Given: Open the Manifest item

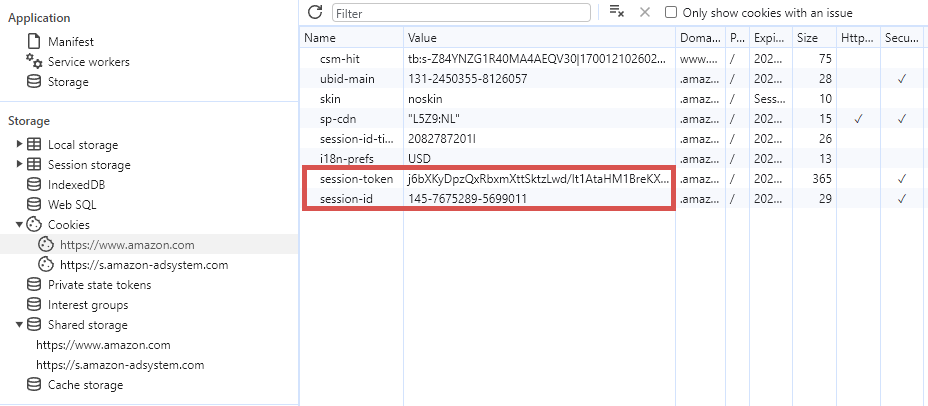Looking at the screenshot, I should tap(69, 42).
